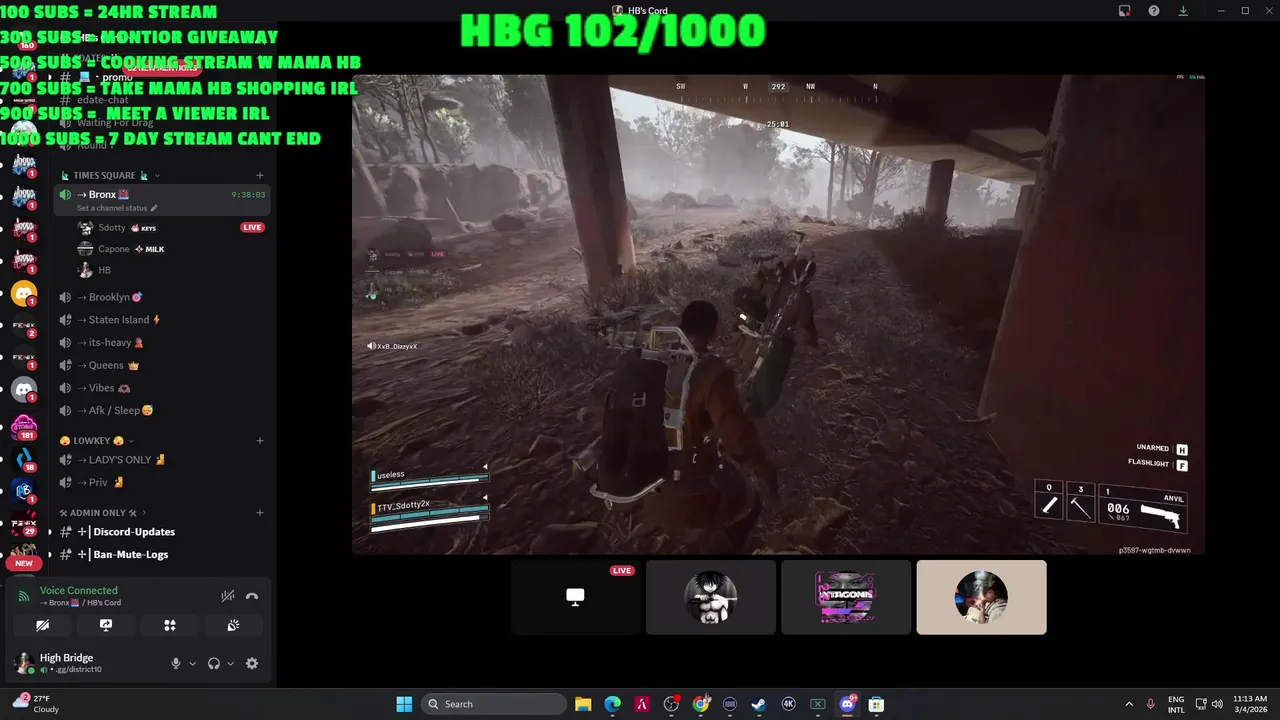Open Steam from taskbar
Image resolution: width=1280 pixels, height=720 pixels.
tap(759, 704)
